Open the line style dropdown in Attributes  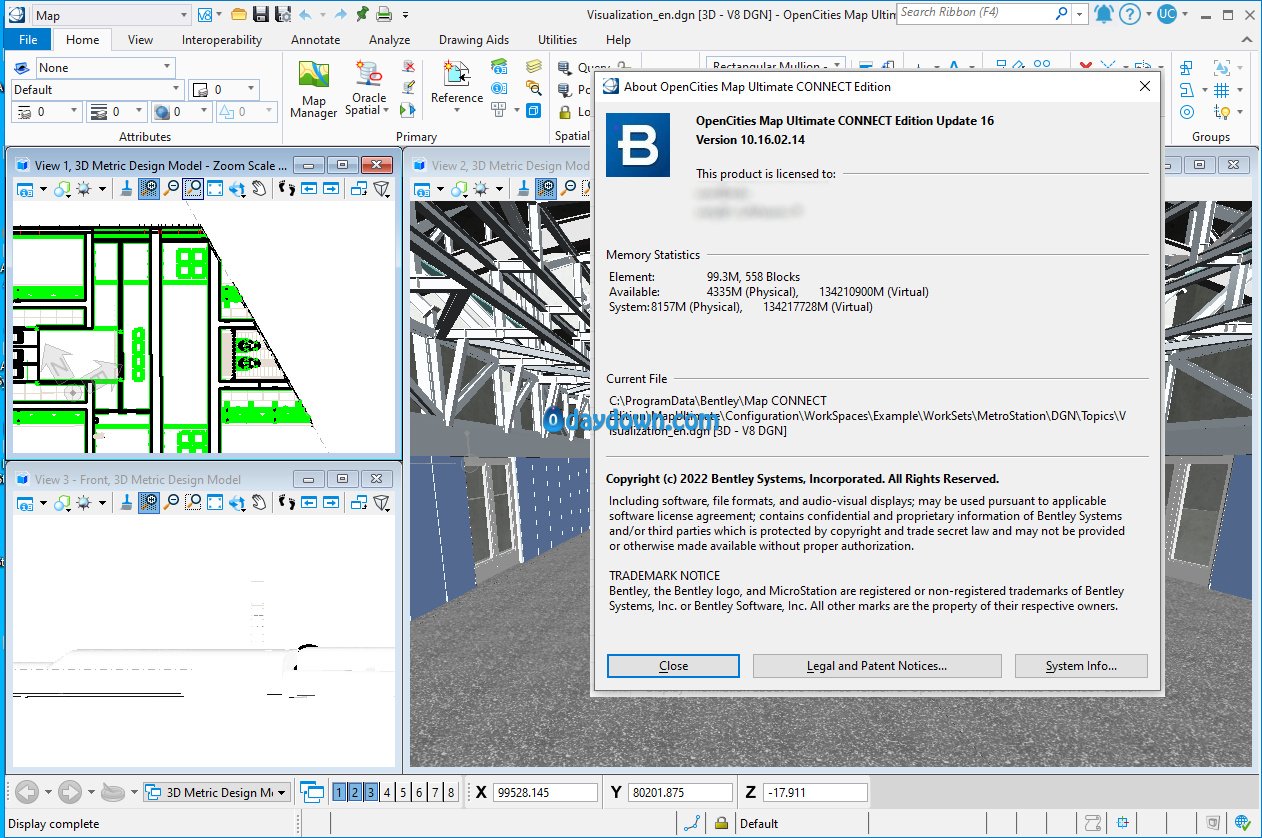click(x=46, y=112)
